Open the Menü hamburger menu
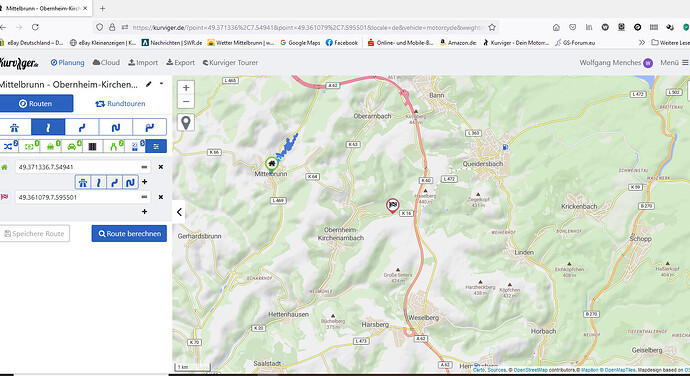Screen dimensions: 690x376 [674, 63]
